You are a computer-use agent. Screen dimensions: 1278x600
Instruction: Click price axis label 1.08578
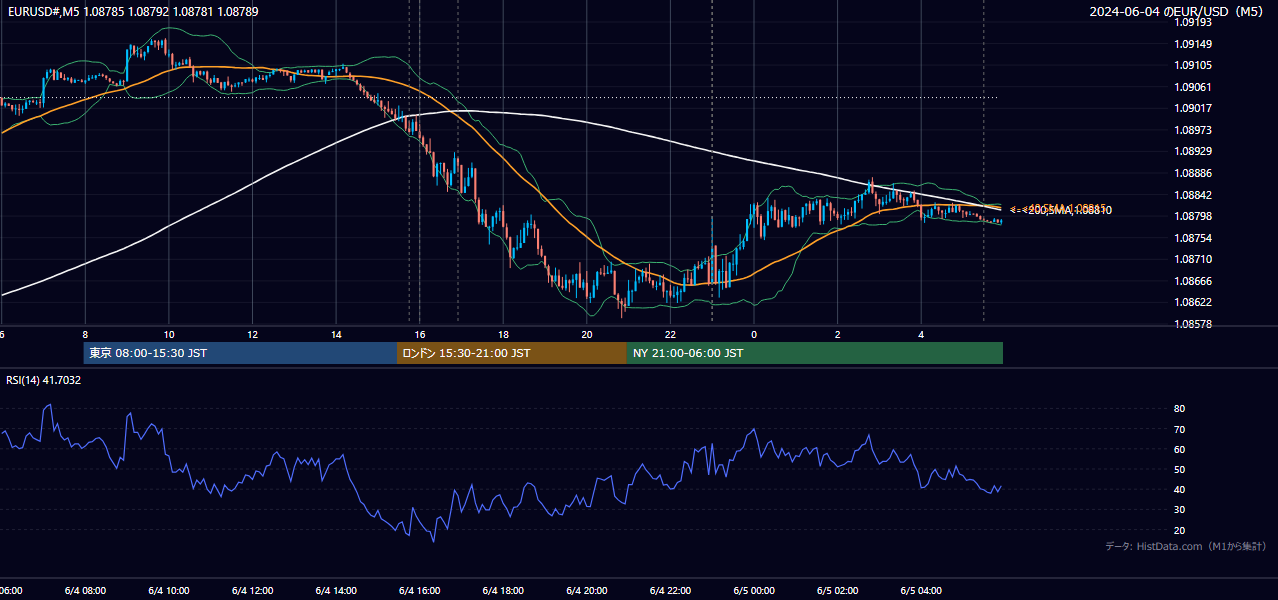point(1193,324)
